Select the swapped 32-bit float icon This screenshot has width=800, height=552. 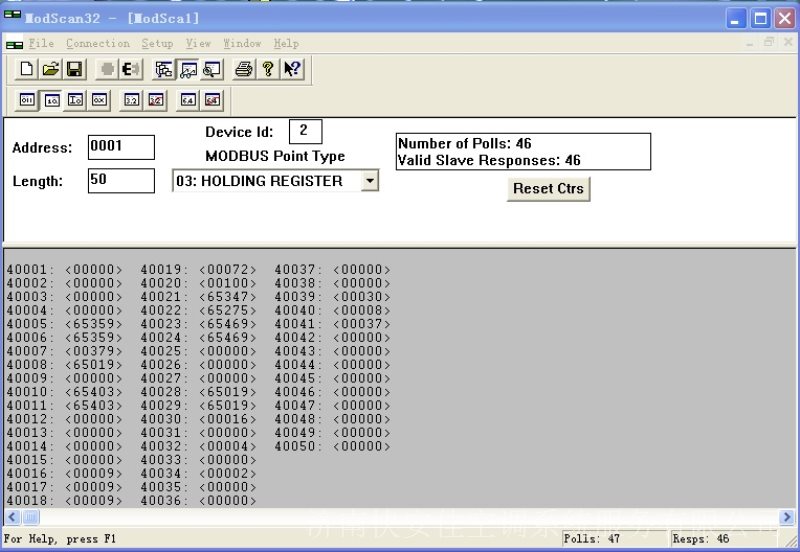click(x=156, y=100)
